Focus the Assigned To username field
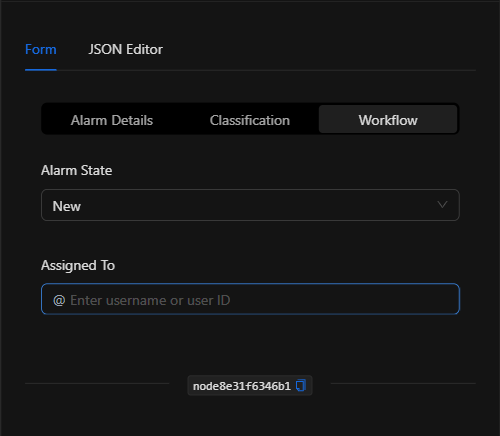 (x=250, y=299)
